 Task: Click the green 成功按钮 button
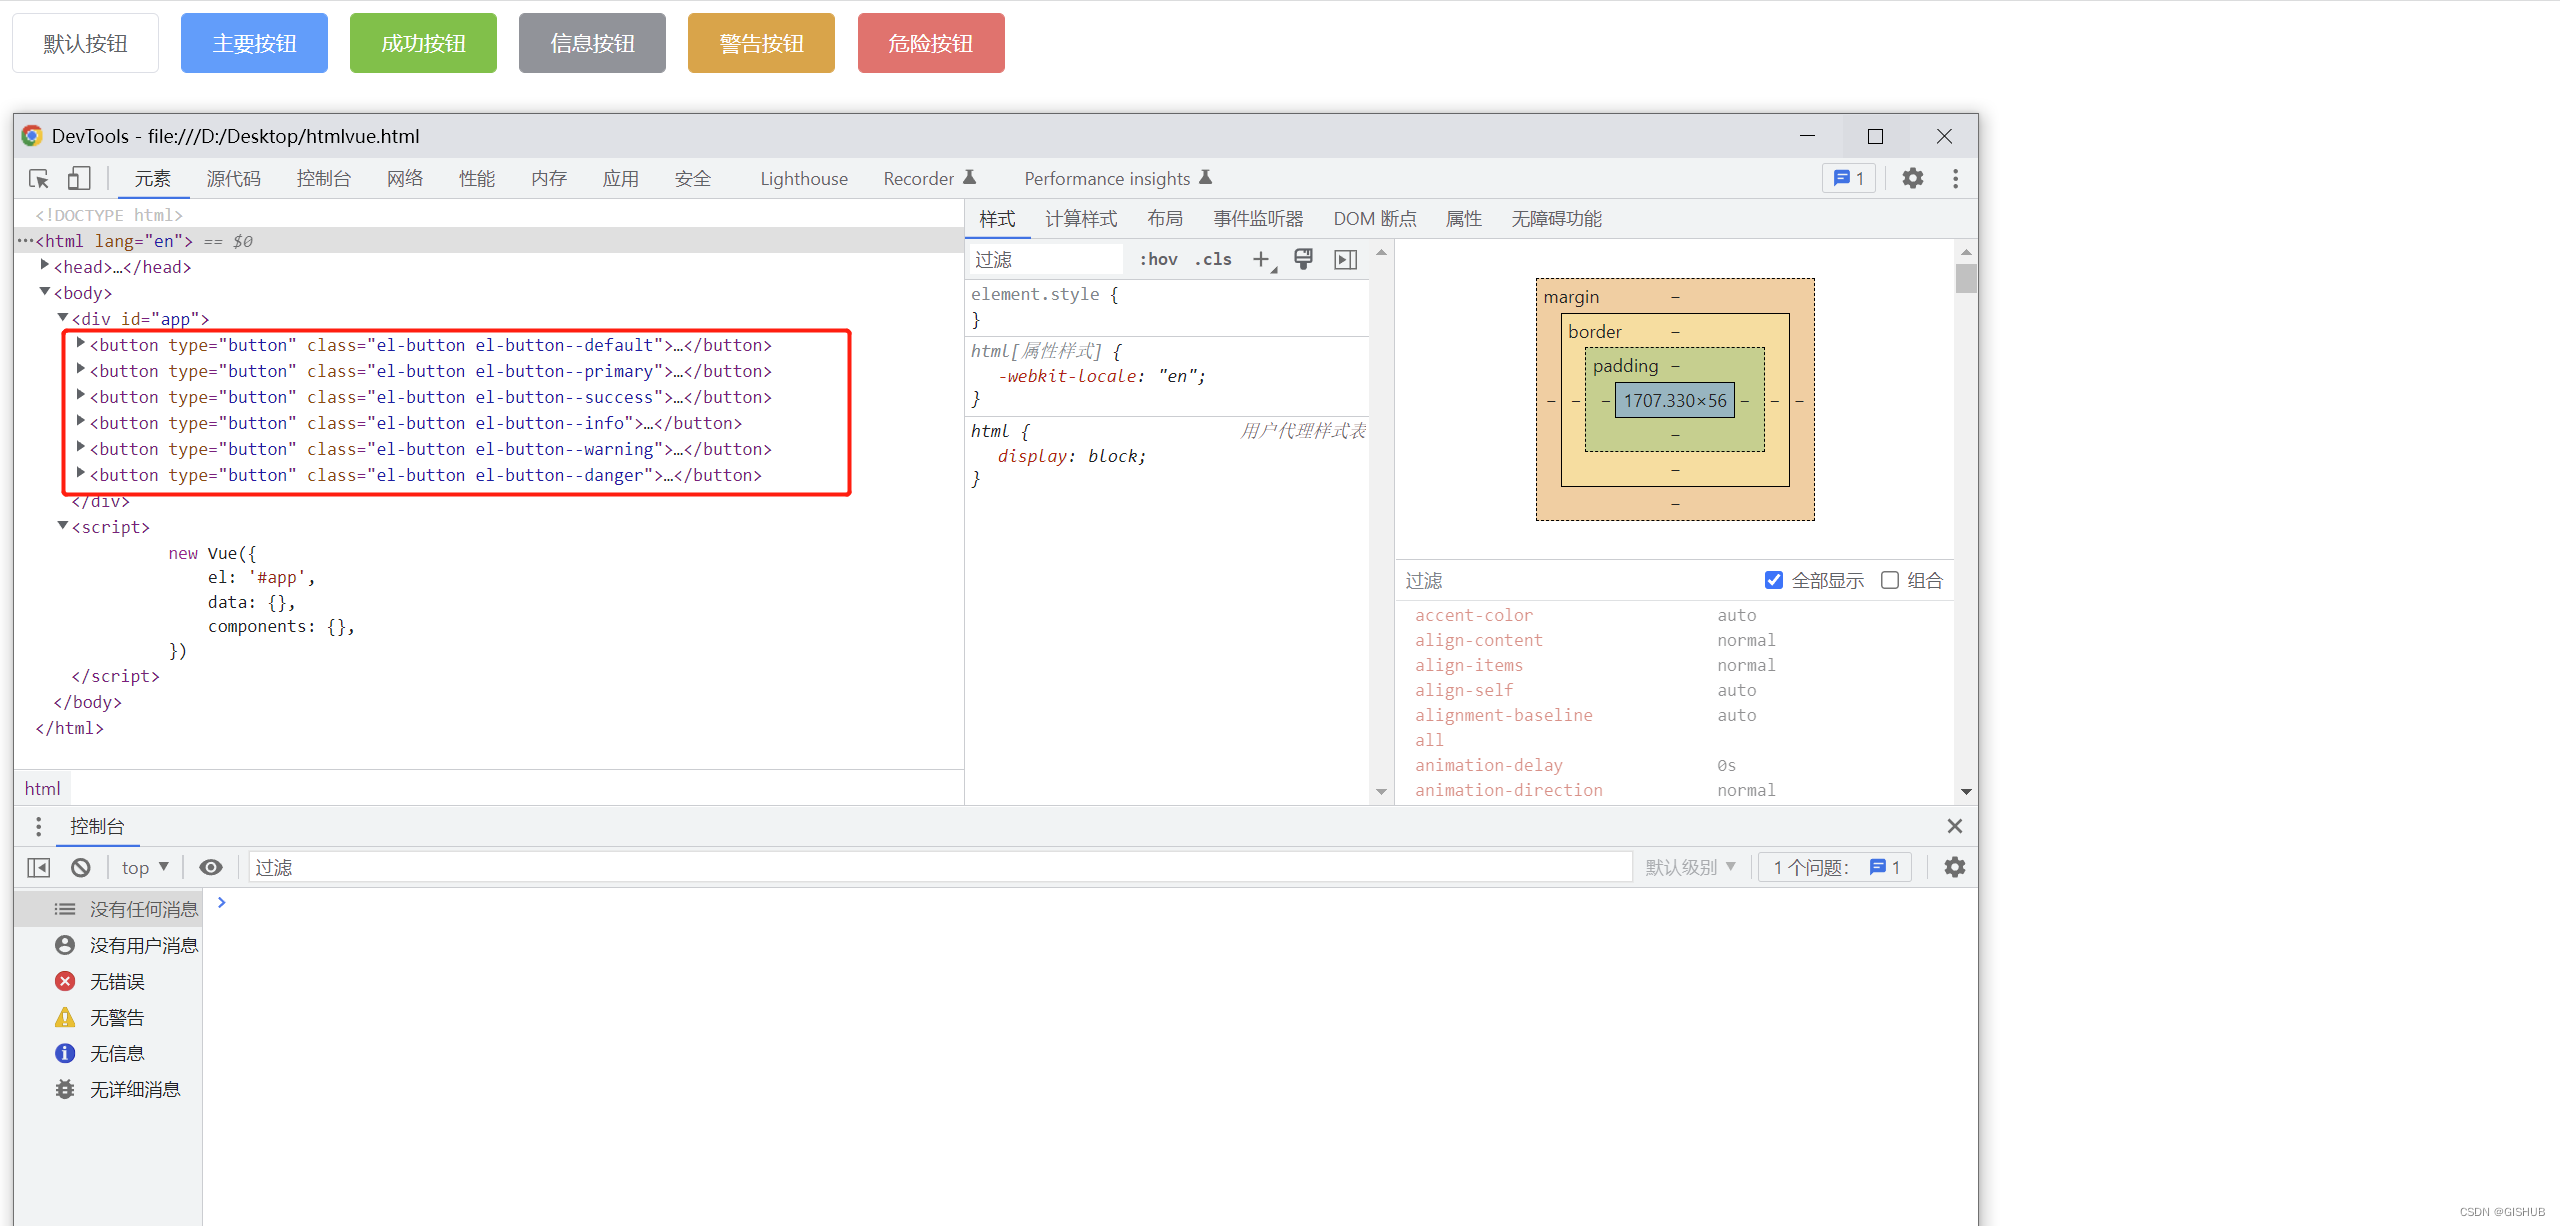coord(423,43)
